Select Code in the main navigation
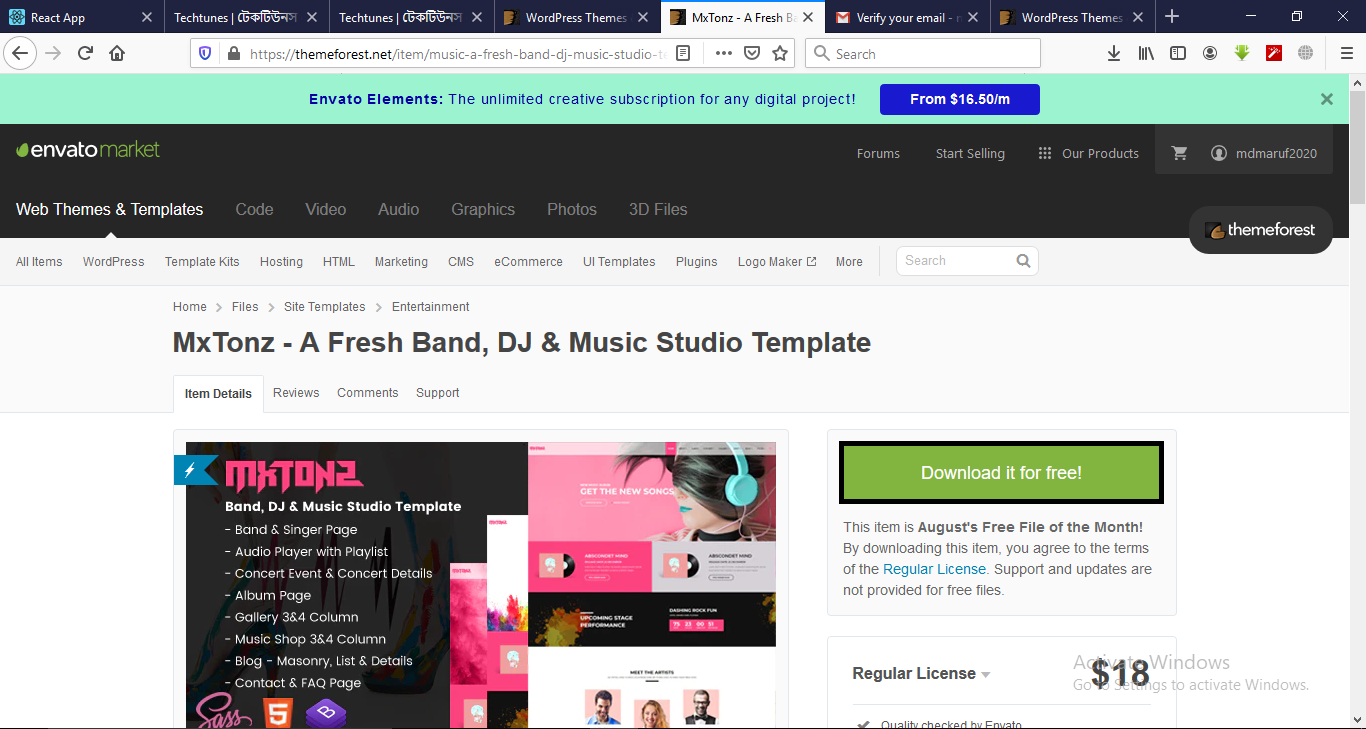Screen dimensions: 1366x729 tap(254, 209)
